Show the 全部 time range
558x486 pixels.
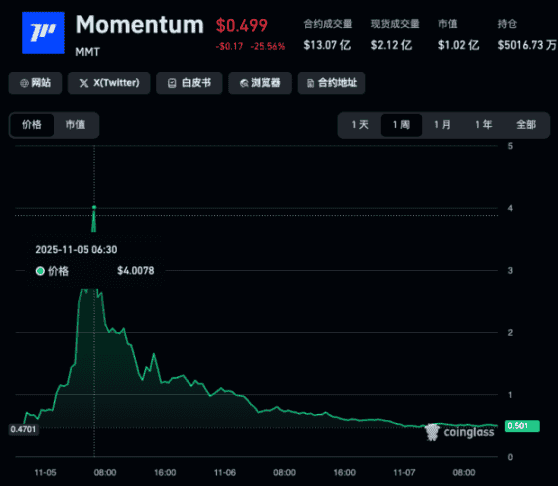coord(526,125)
